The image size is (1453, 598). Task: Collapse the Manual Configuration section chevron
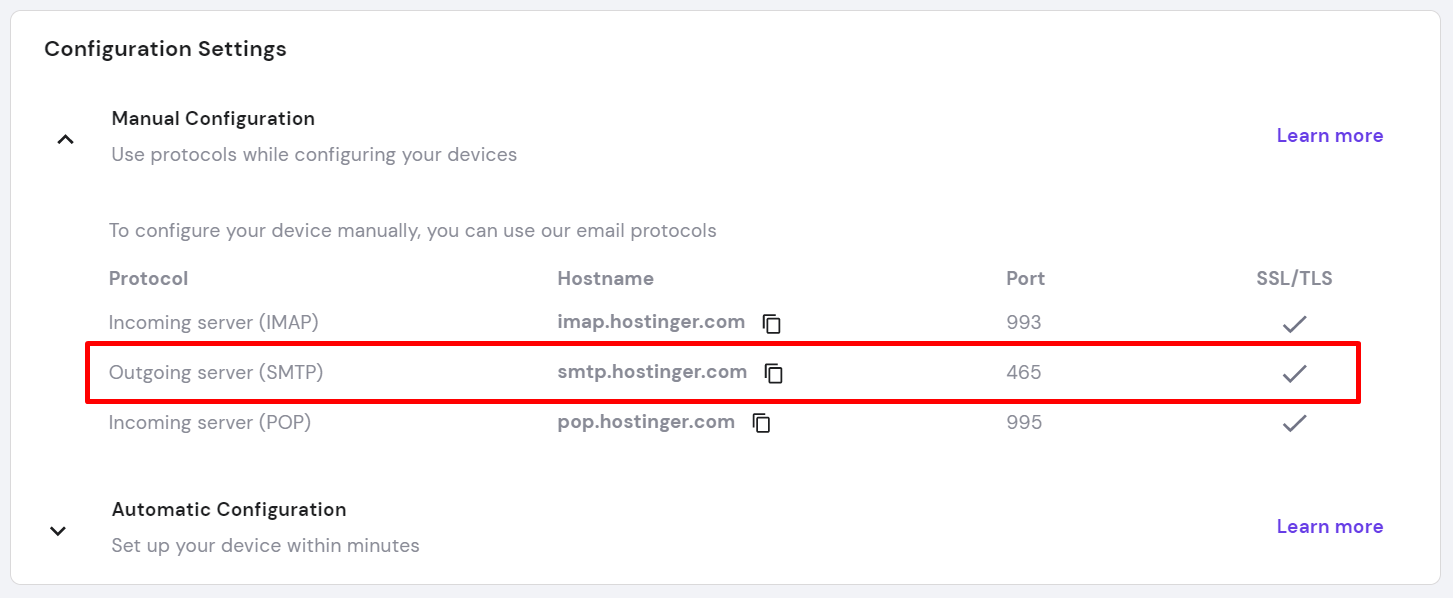(x=65, y=139)
